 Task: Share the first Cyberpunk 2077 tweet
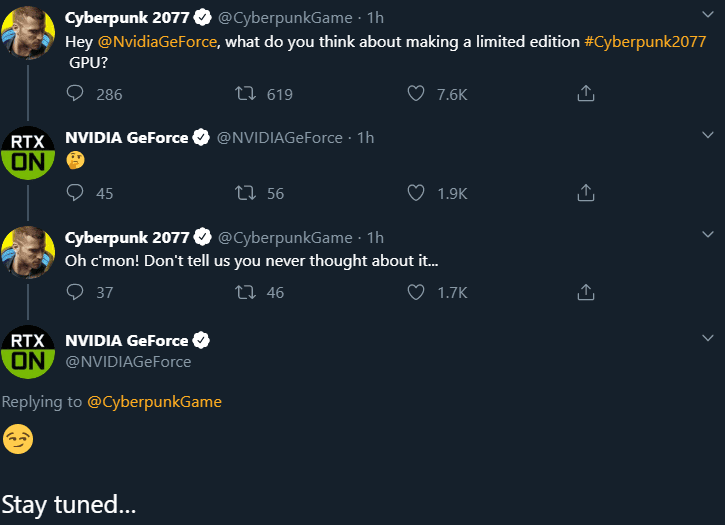pyautogui.click(x=586, y=94)
